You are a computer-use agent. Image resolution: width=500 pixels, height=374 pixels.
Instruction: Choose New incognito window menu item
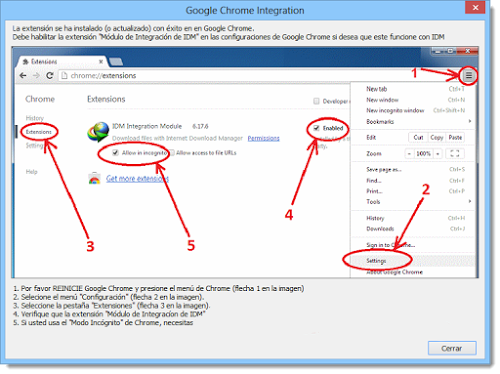[x=413, y=110]
